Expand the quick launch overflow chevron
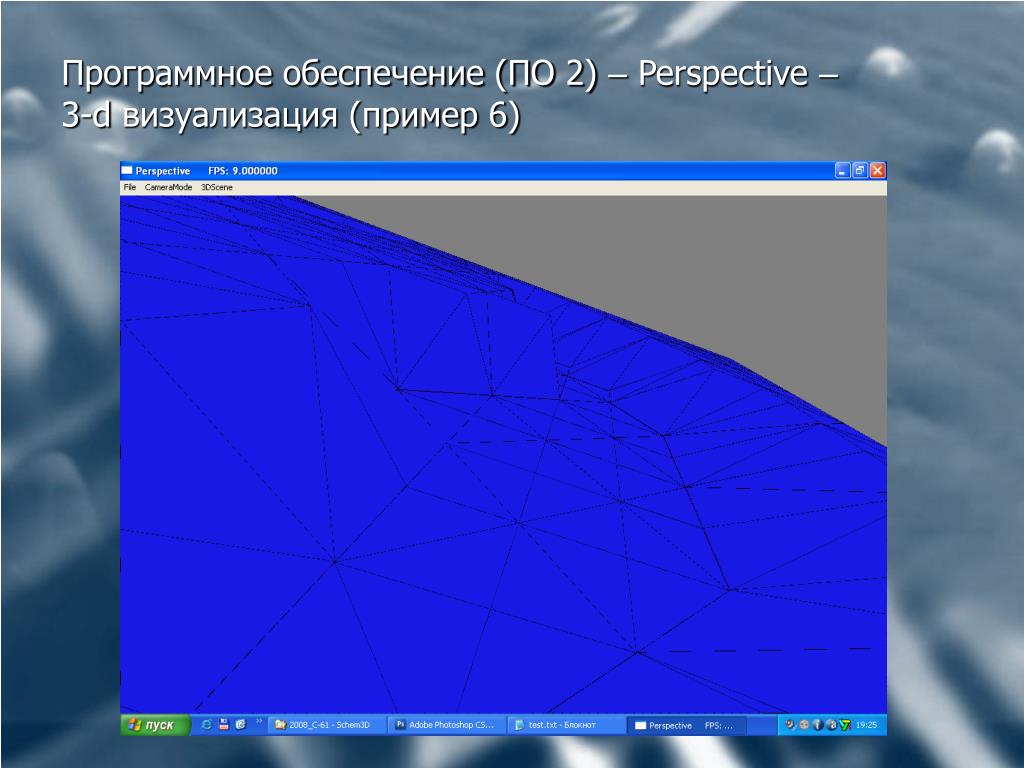This screenshot has width=1024, height=768. click(259, 720)
